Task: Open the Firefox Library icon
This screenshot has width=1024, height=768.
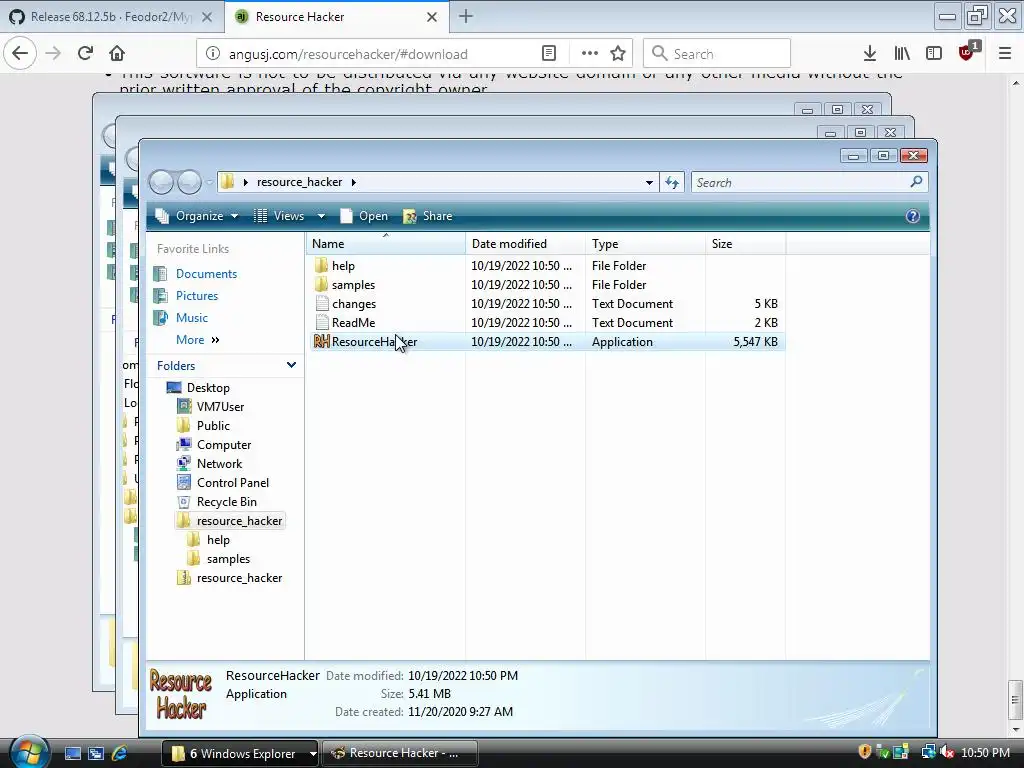Action: tap(902, 54)
